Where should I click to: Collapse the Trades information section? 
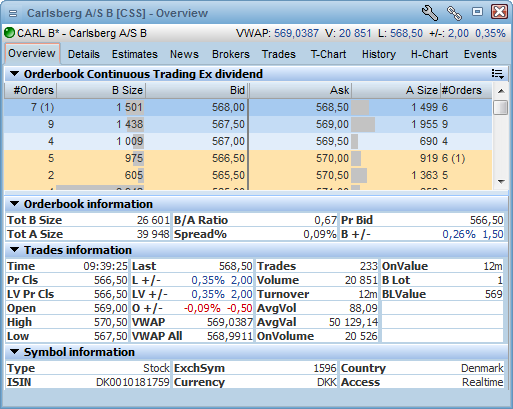coord(14,250)
